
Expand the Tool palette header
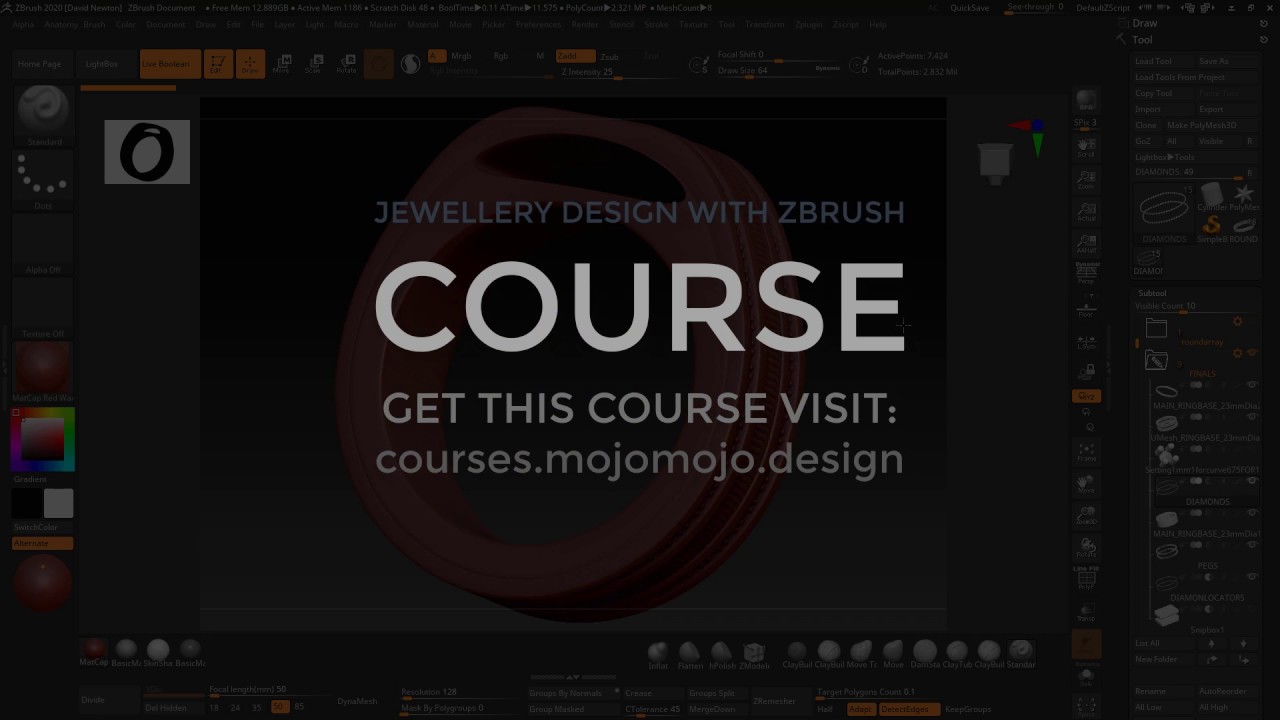[1142, 40]
